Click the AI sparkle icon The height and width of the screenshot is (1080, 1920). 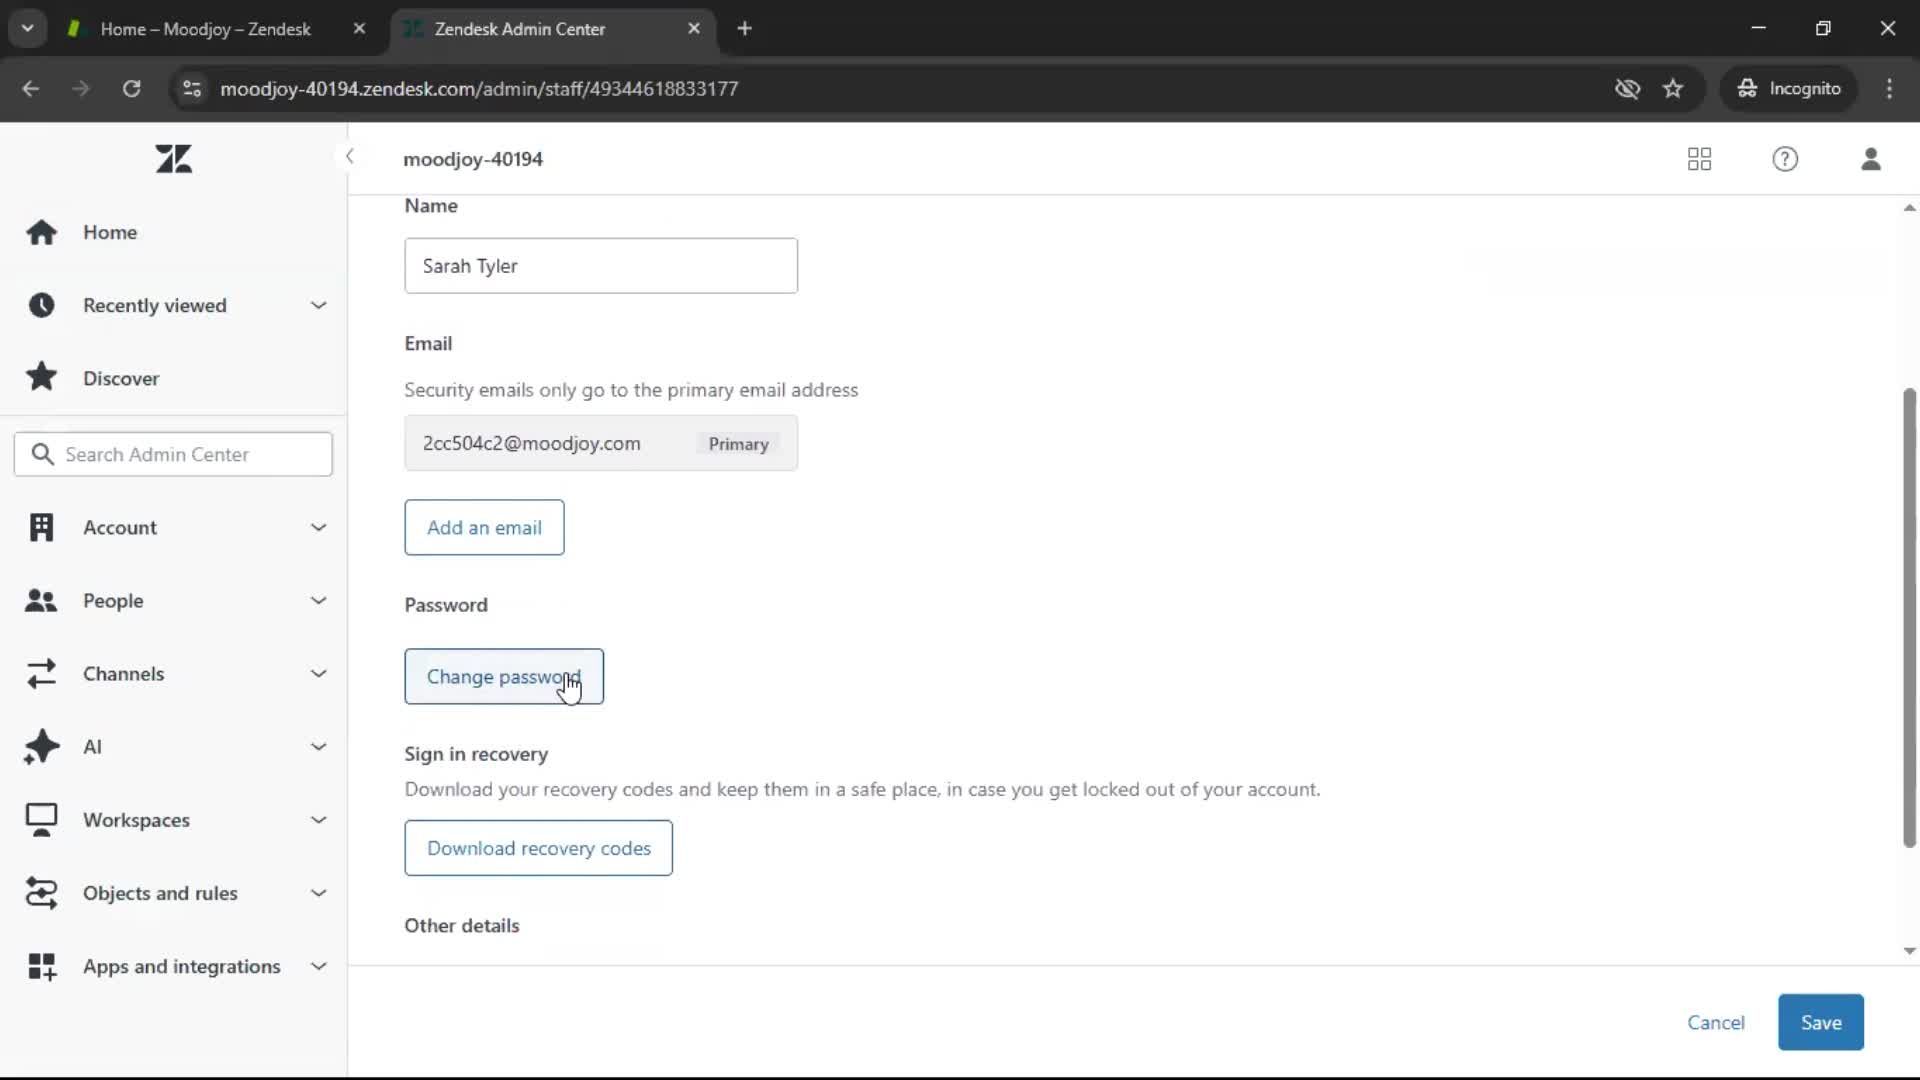point(42,747)
